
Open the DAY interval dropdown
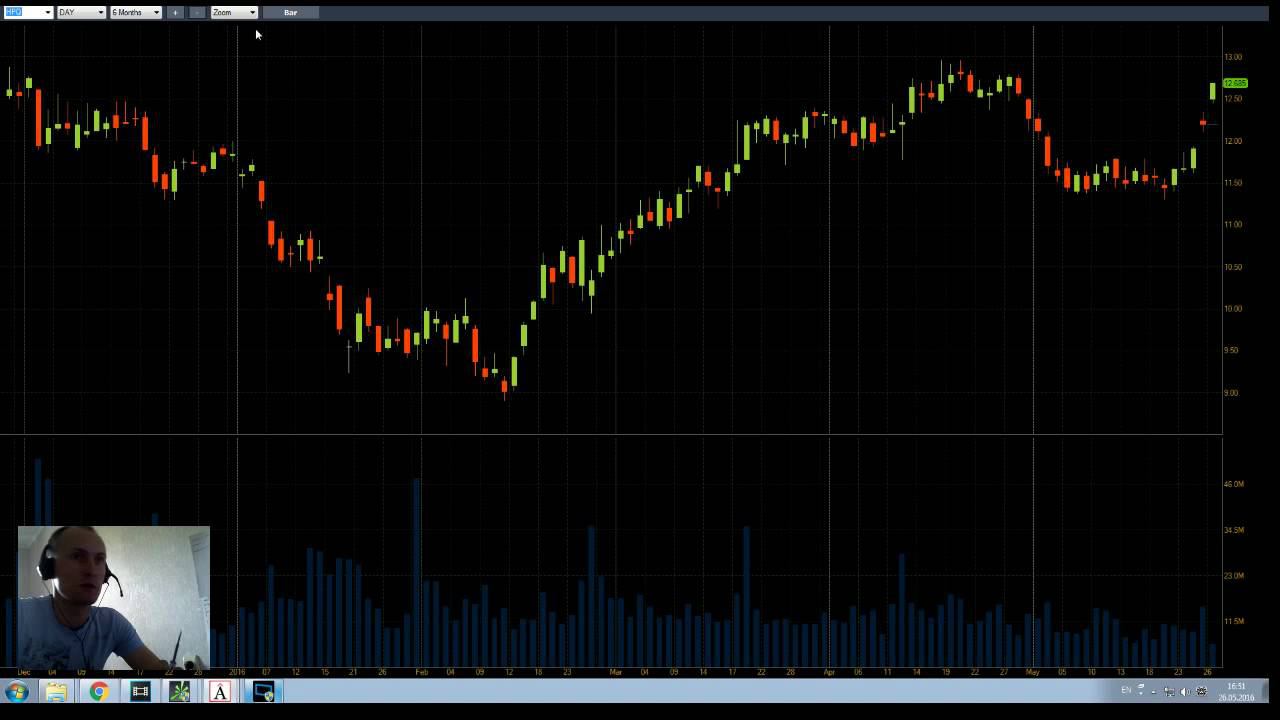[x=81, y=12]
